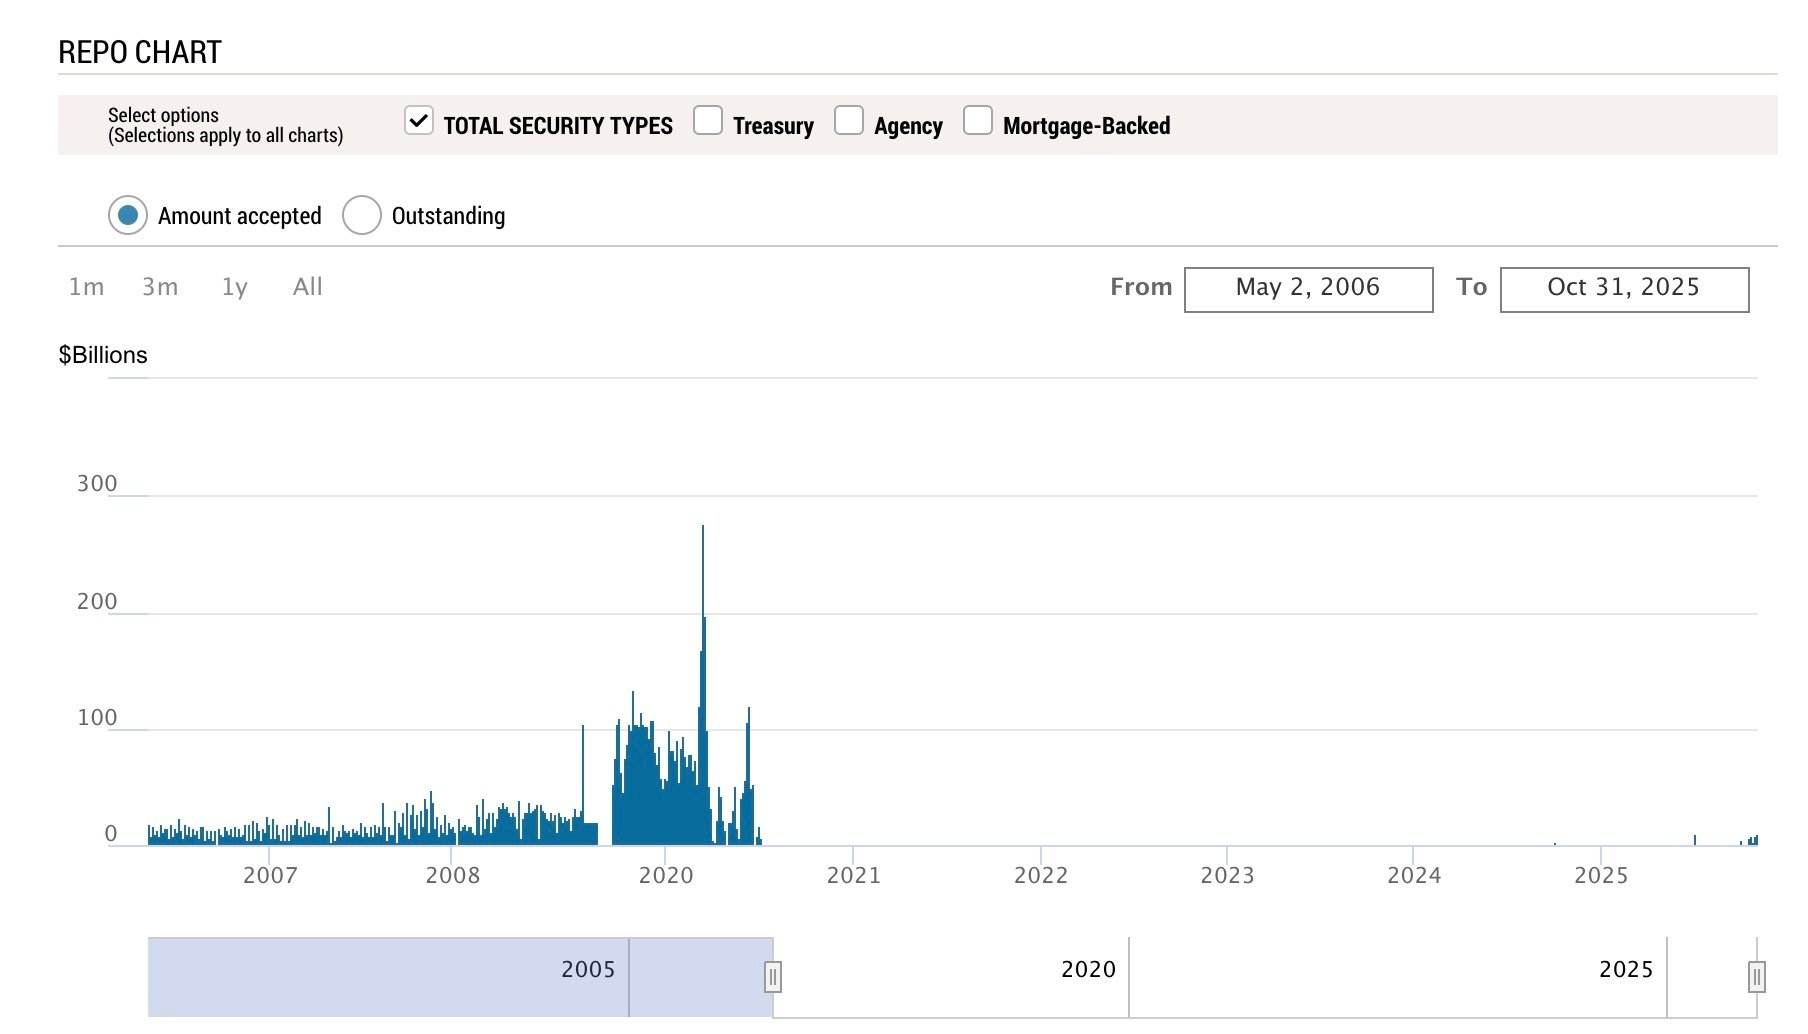The height and width of the screenshot is (1034, 1808).
Task: Show All data range
Action: pyautogui.click(x=307, y=287)
